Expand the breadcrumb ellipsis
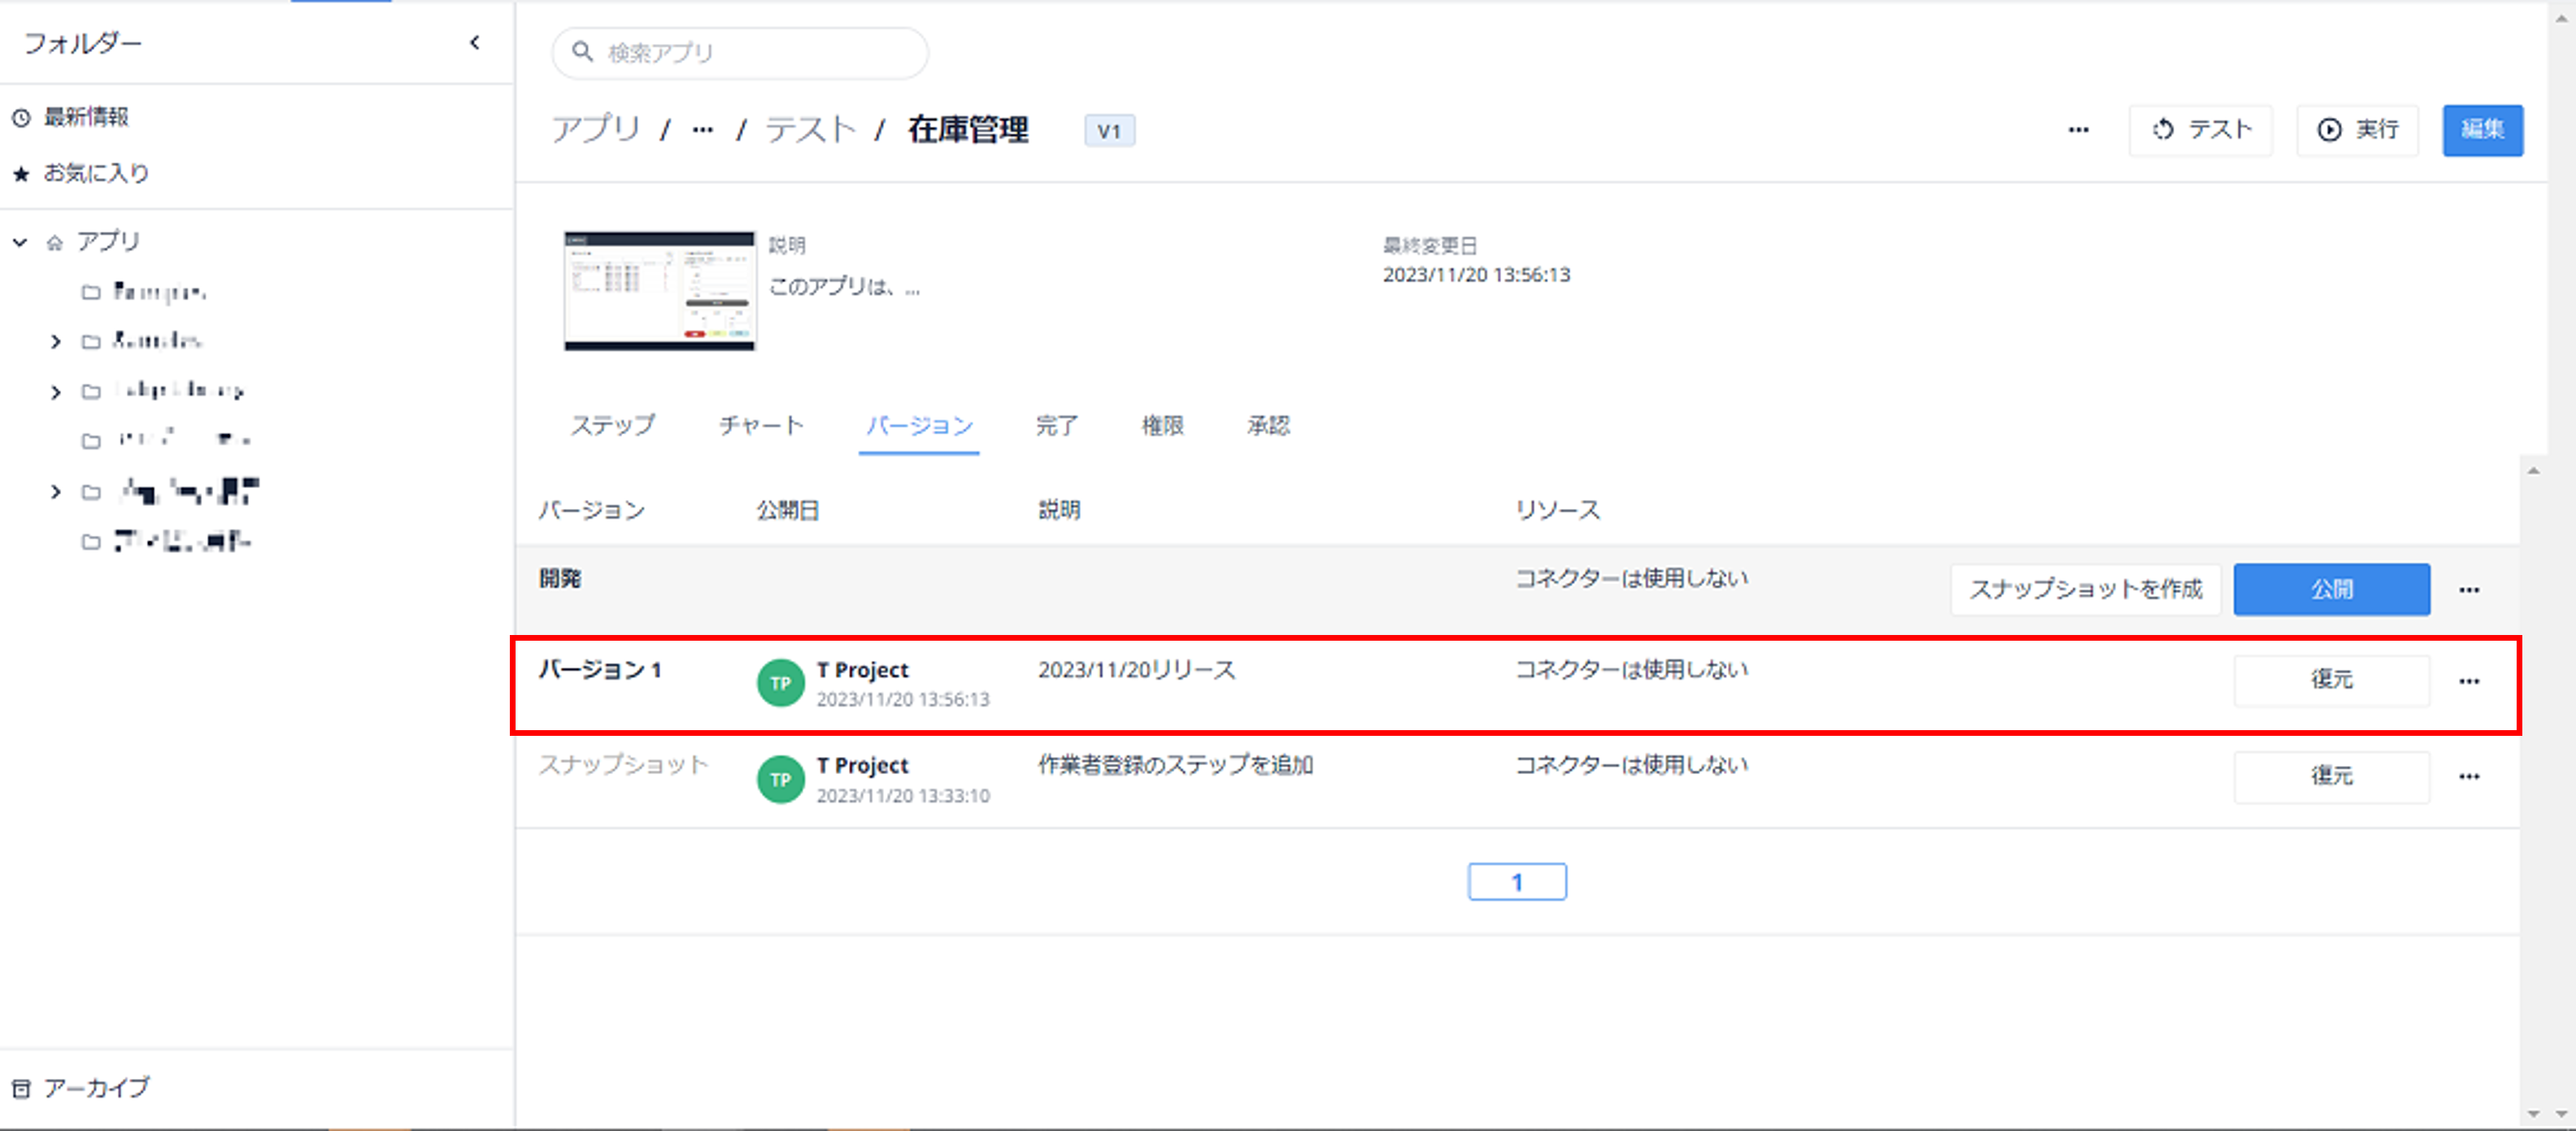2576x1131 pixels. (x=703, y=130)
